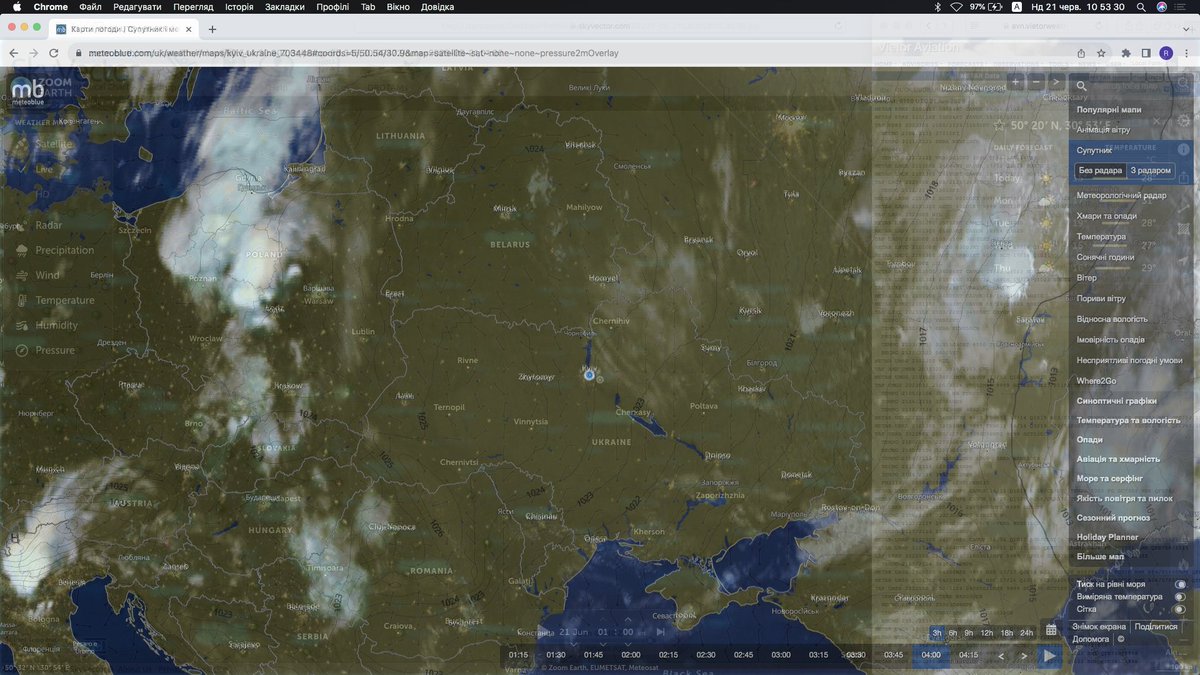Select the 6h time step
Screen dimensions: 1200x675
[x=953, y=633]
